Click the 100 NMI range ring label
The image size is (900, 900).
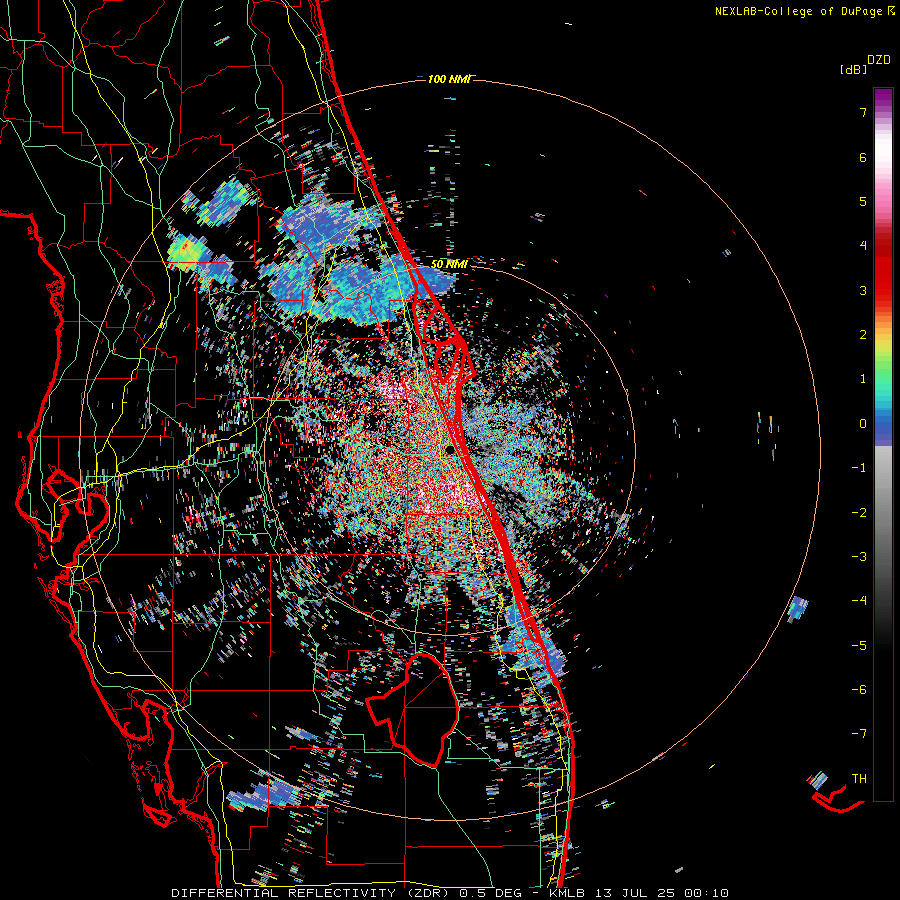coord(449,79)
